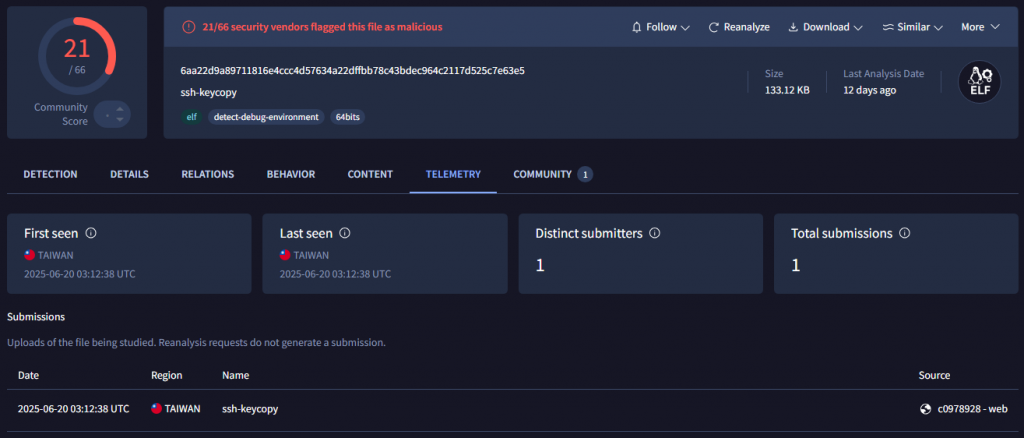Expand the More options menu

(980, 27)
